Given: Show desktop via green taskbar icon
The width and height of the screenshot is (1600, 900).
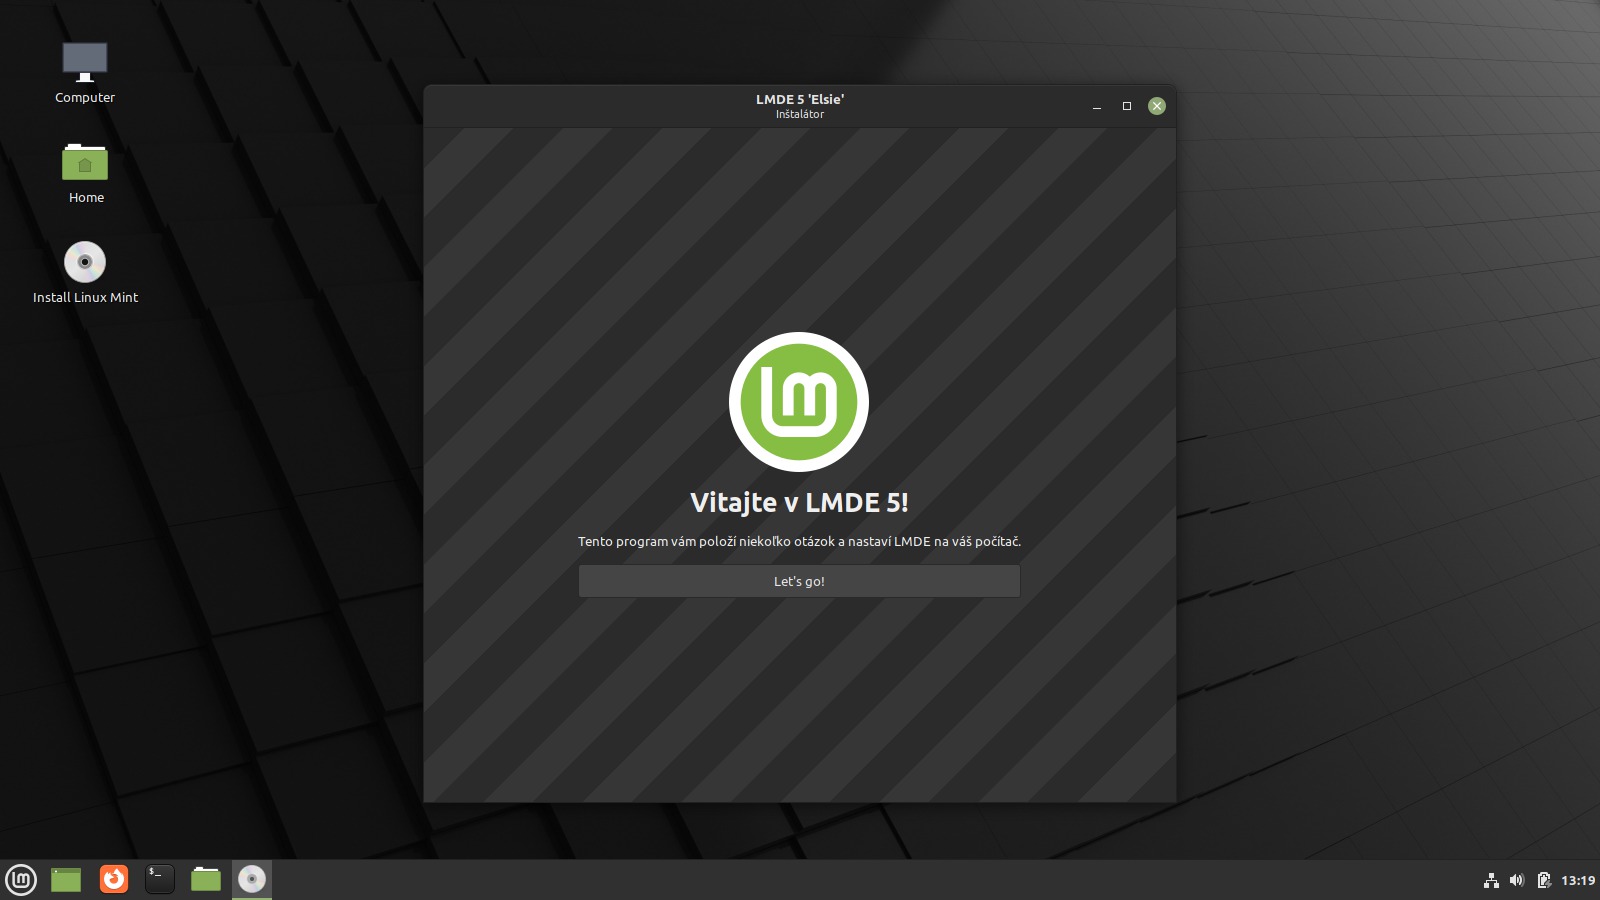Looking at the screenshot, I should click(66, 879).
